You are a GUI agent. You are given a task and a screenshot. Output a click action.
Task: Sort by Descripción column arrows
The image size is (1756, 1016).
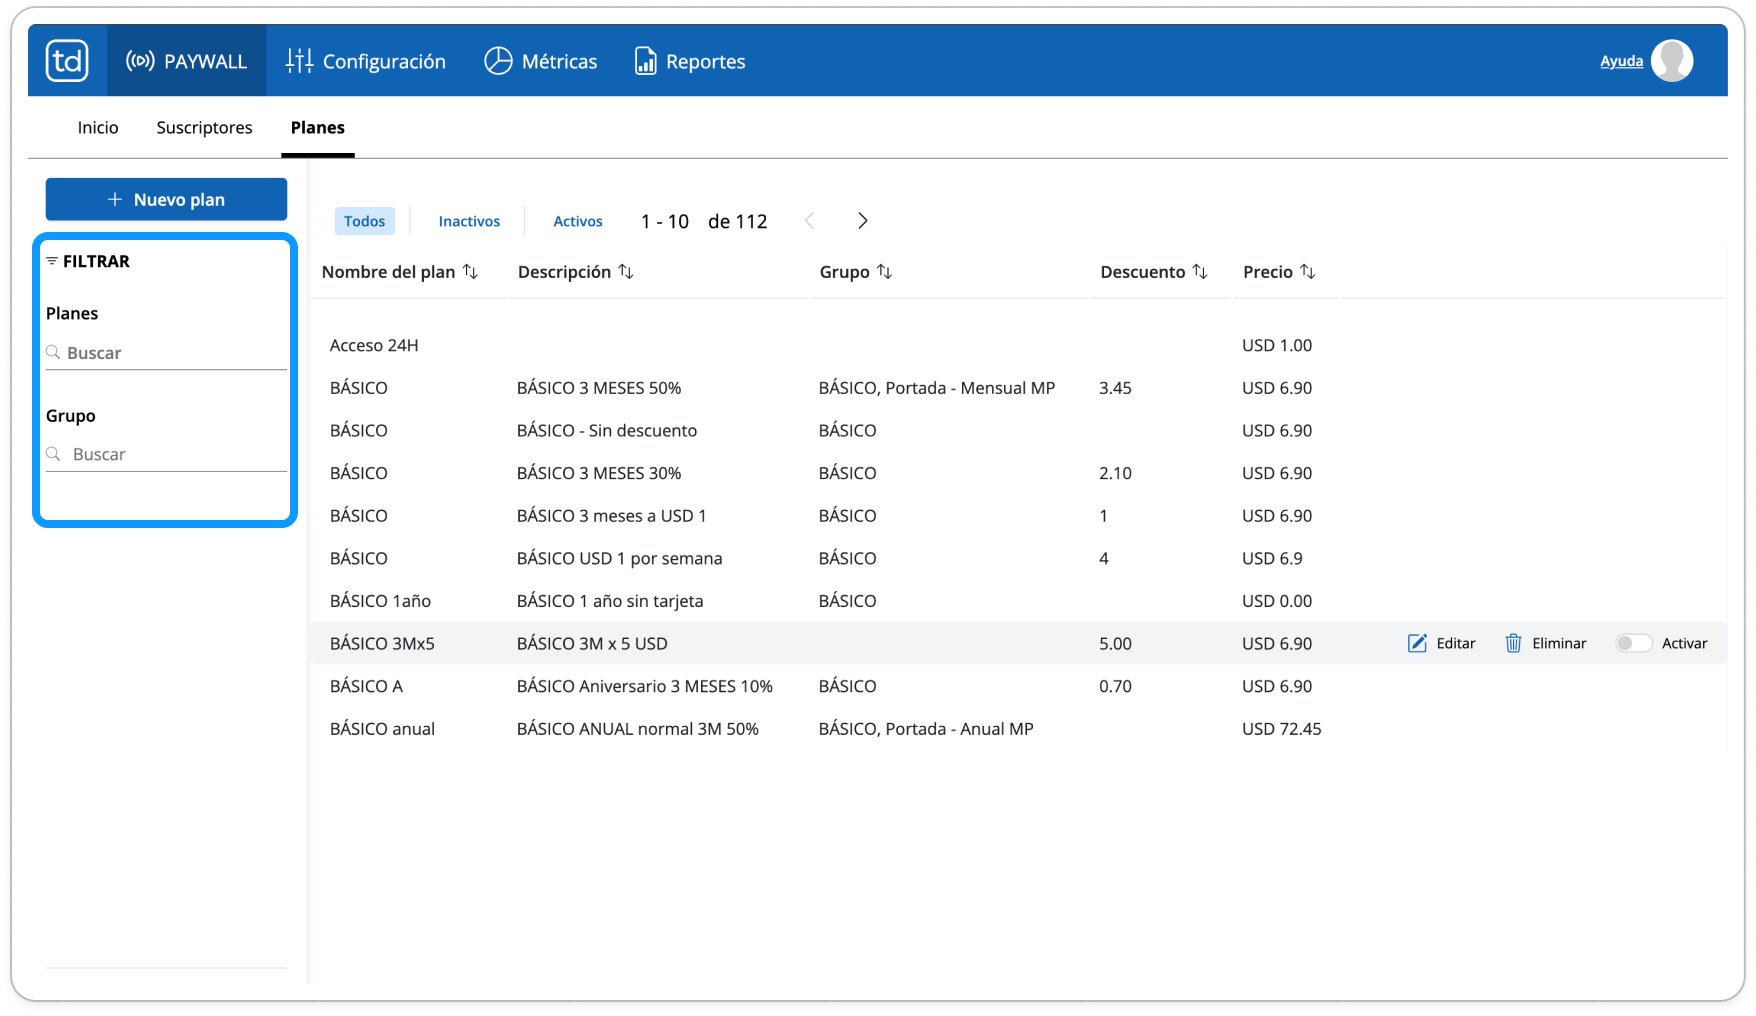tap(626, 272)
